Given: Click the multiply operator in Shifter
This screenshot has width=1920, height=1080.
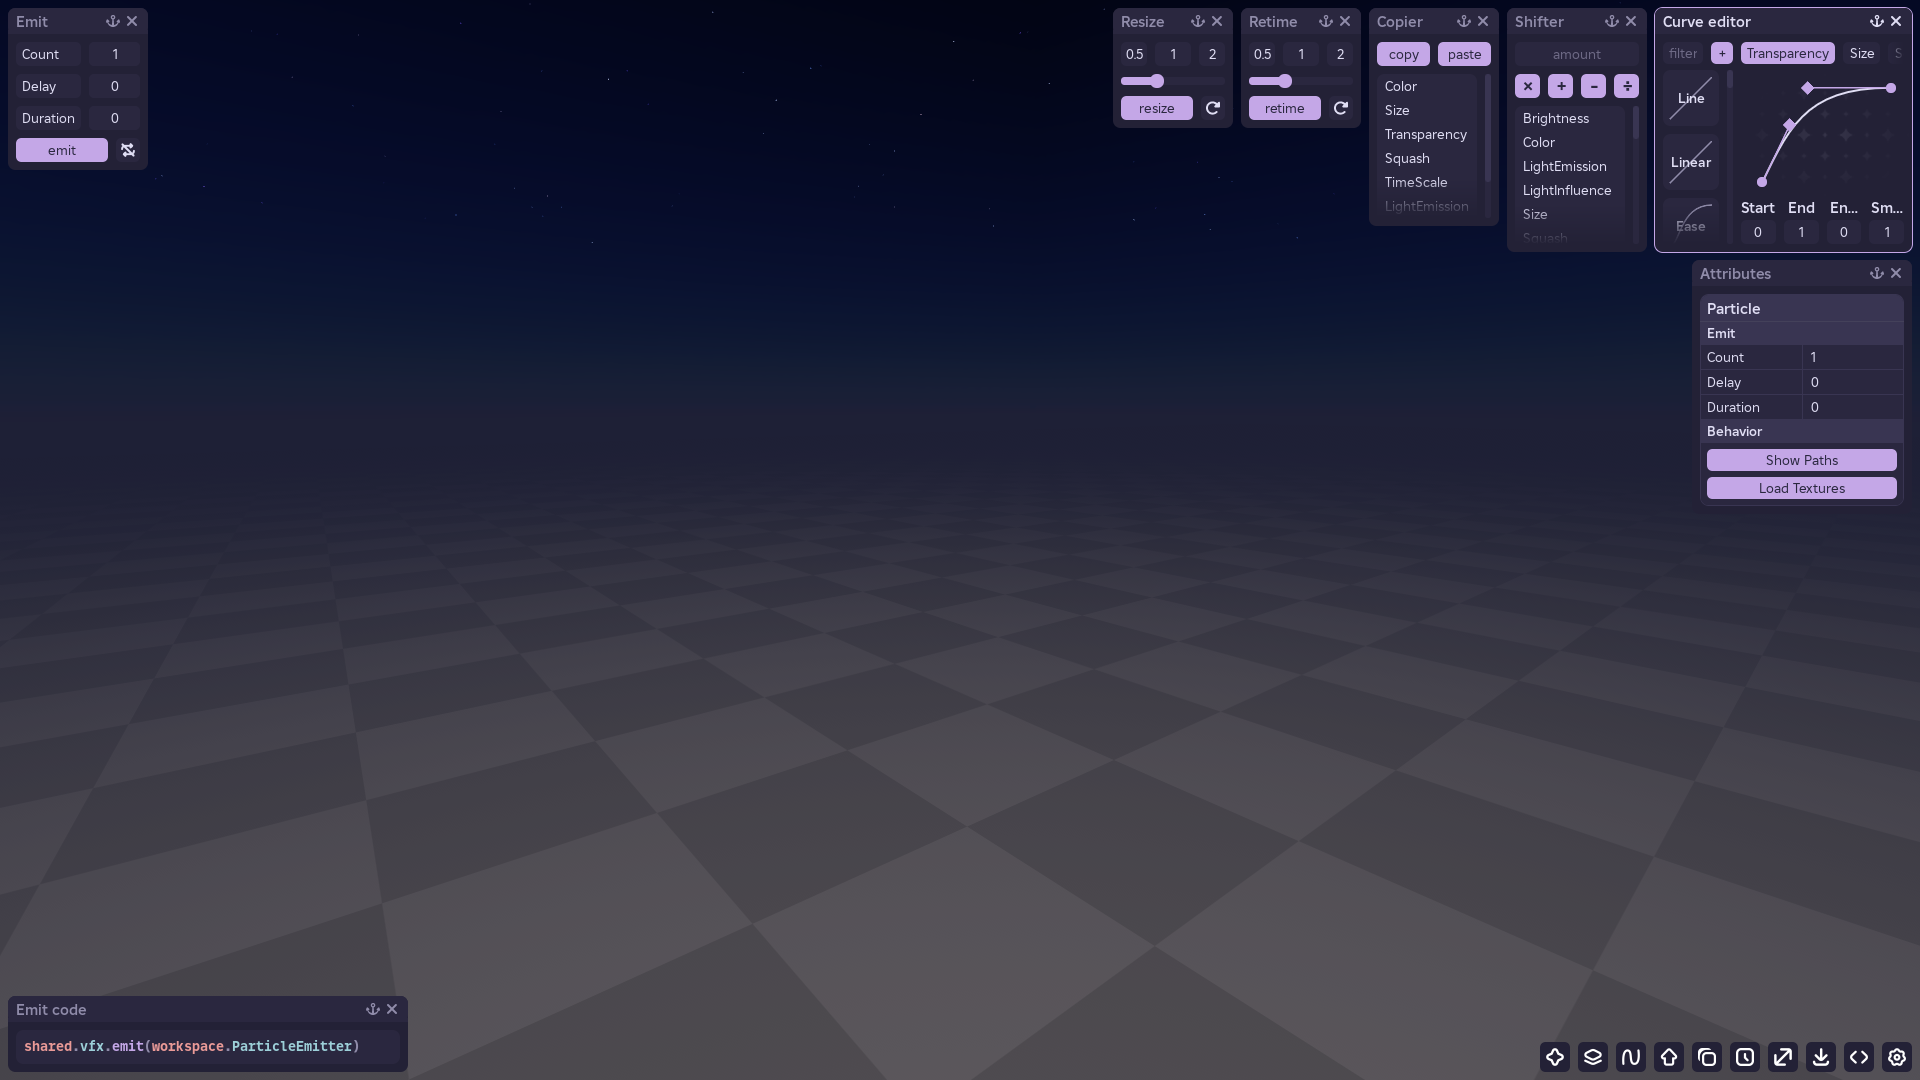Looking at the screenshot, I should coord(1527,86).
